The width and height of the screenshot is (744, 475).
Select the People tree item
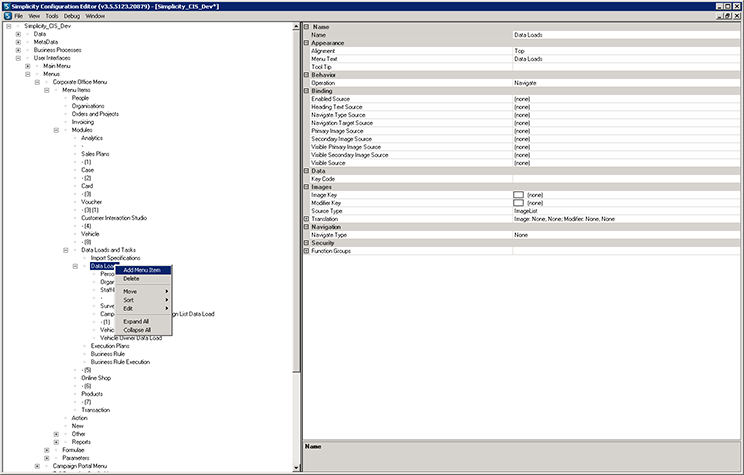80,98
